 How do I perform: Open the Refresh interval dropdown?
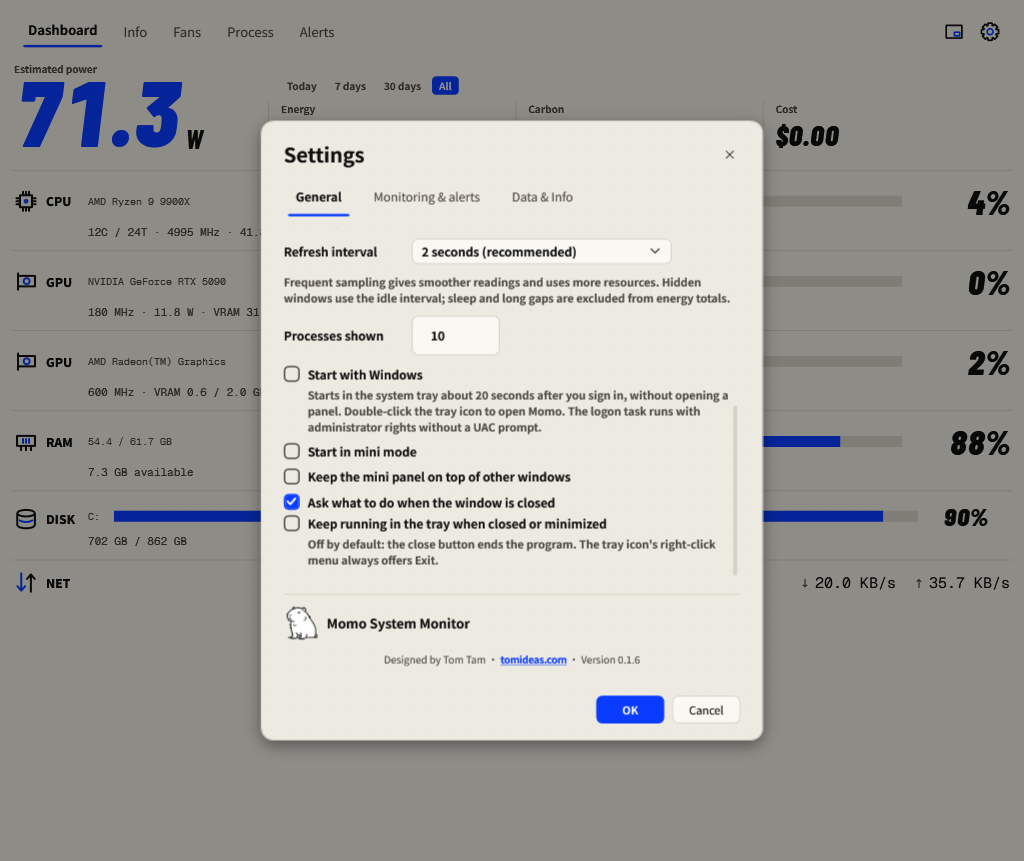[541, 252]
